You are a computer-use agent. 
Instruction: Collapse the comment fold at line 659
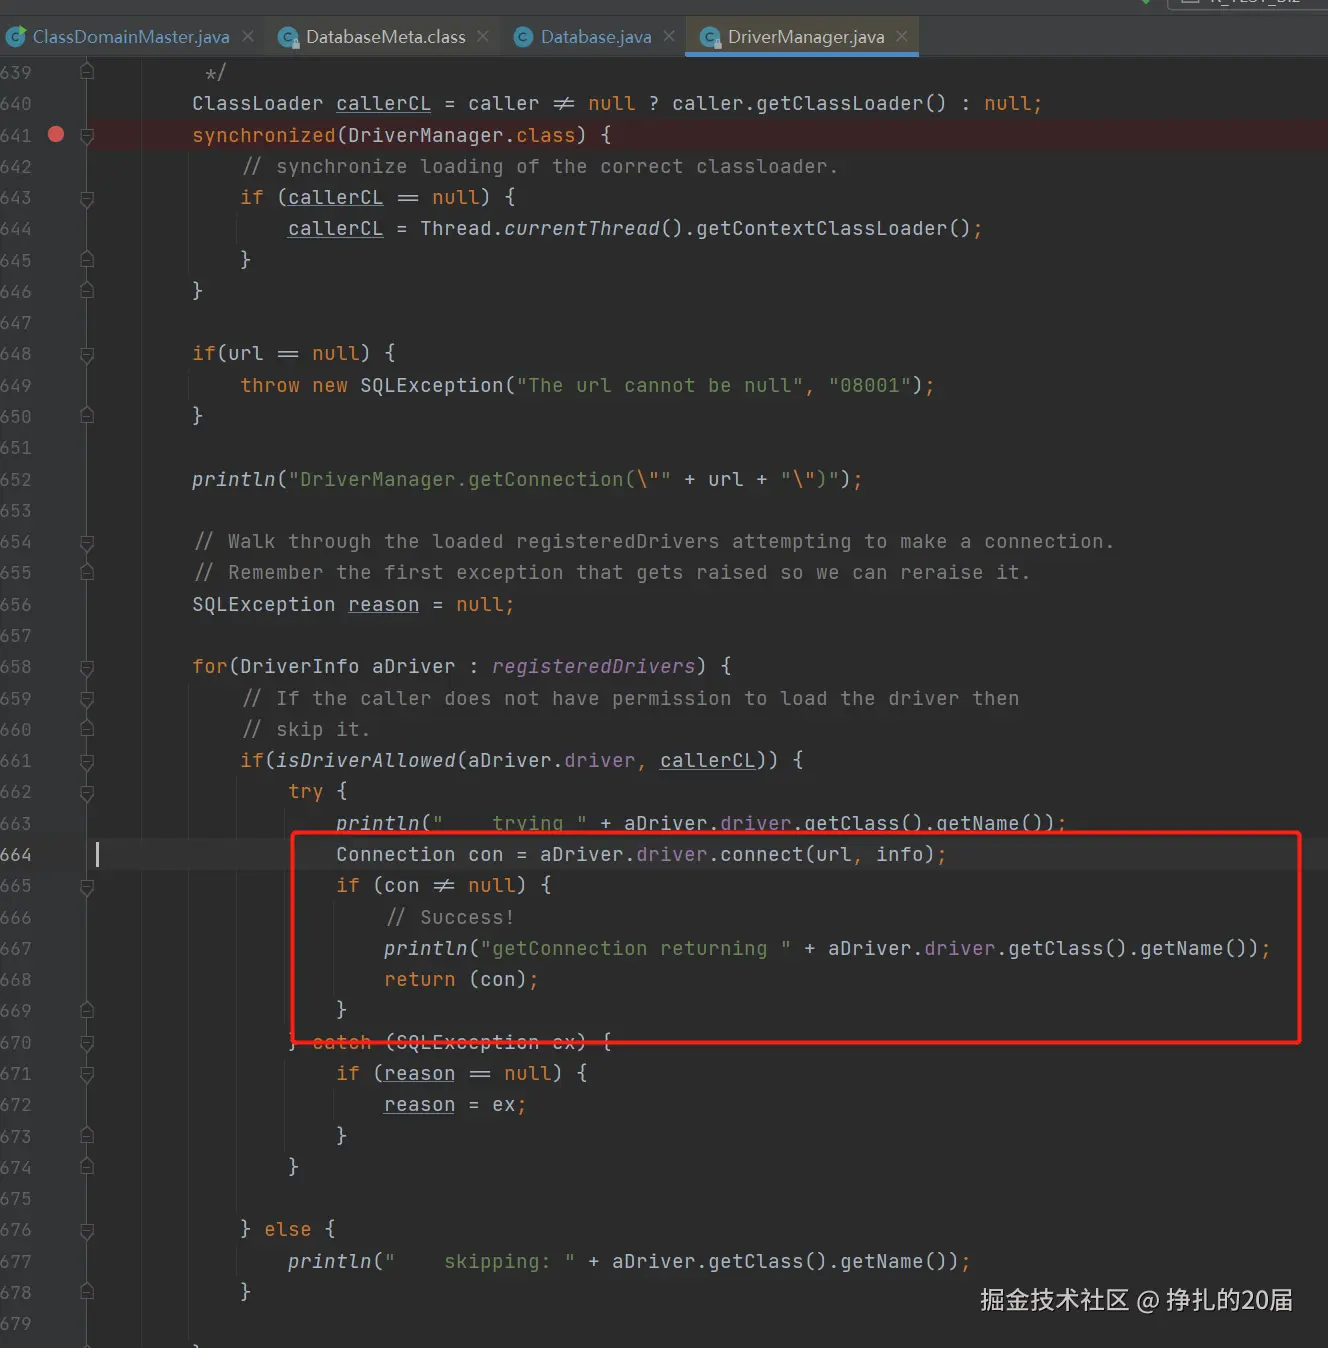(x=87, y=698)
